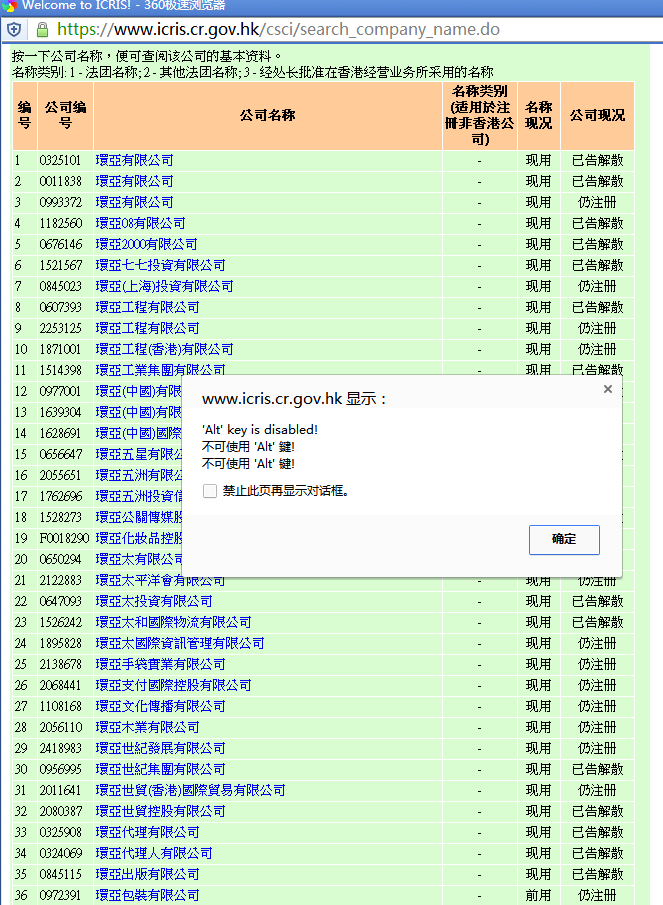Screen dimensions: 663x905
Task: Open company 環亞太平洋會有限公司
Action: click(x=160, y=581)
